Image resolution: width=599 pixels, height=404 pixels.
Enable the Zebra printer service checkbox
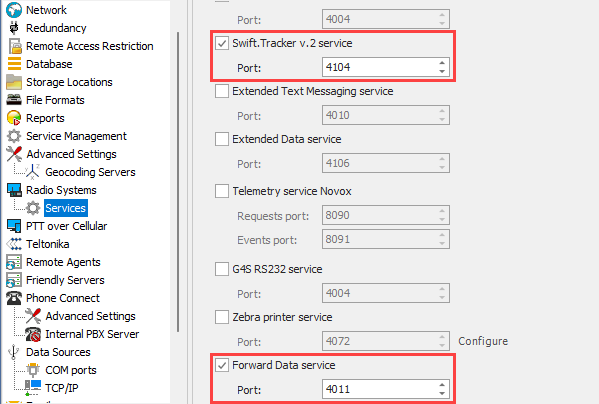[x=222, y=317]
